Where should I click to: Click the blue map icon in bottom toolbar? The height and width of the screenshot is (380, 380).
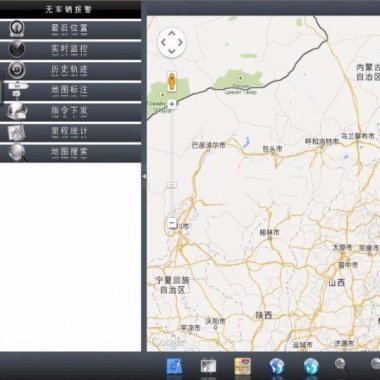pyautogui.click(x=174, y=367)
